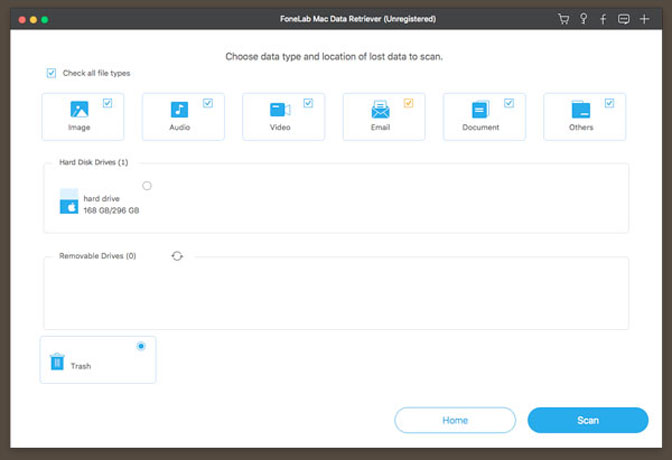Click the 'Others' label text
672x460 pixels.
[x=581, y=127]
